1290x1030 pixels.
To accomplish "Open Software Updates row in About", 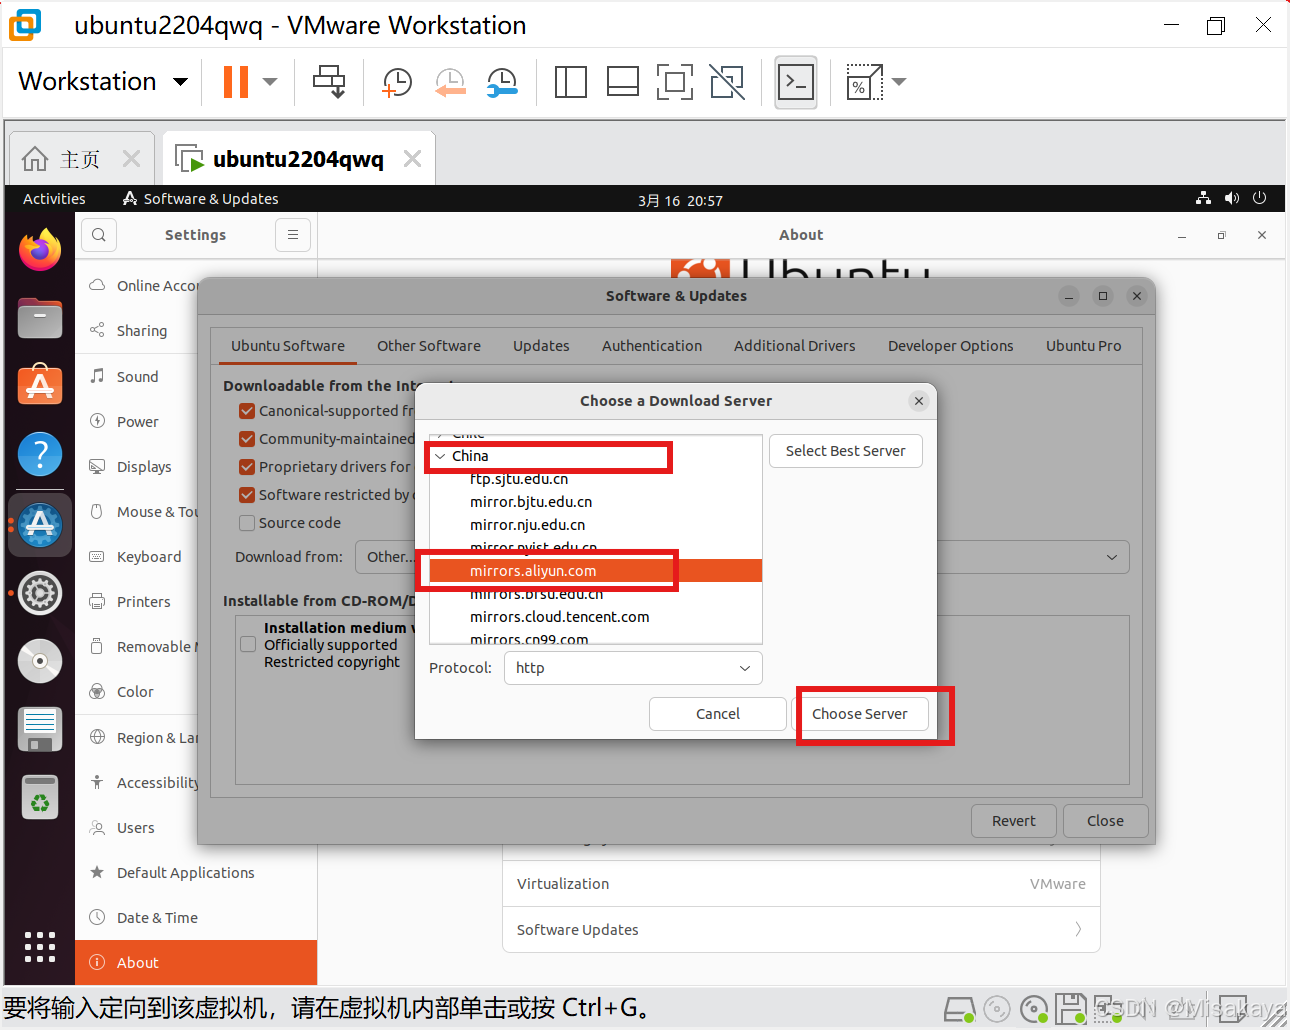I will click(x=801, y=930).
